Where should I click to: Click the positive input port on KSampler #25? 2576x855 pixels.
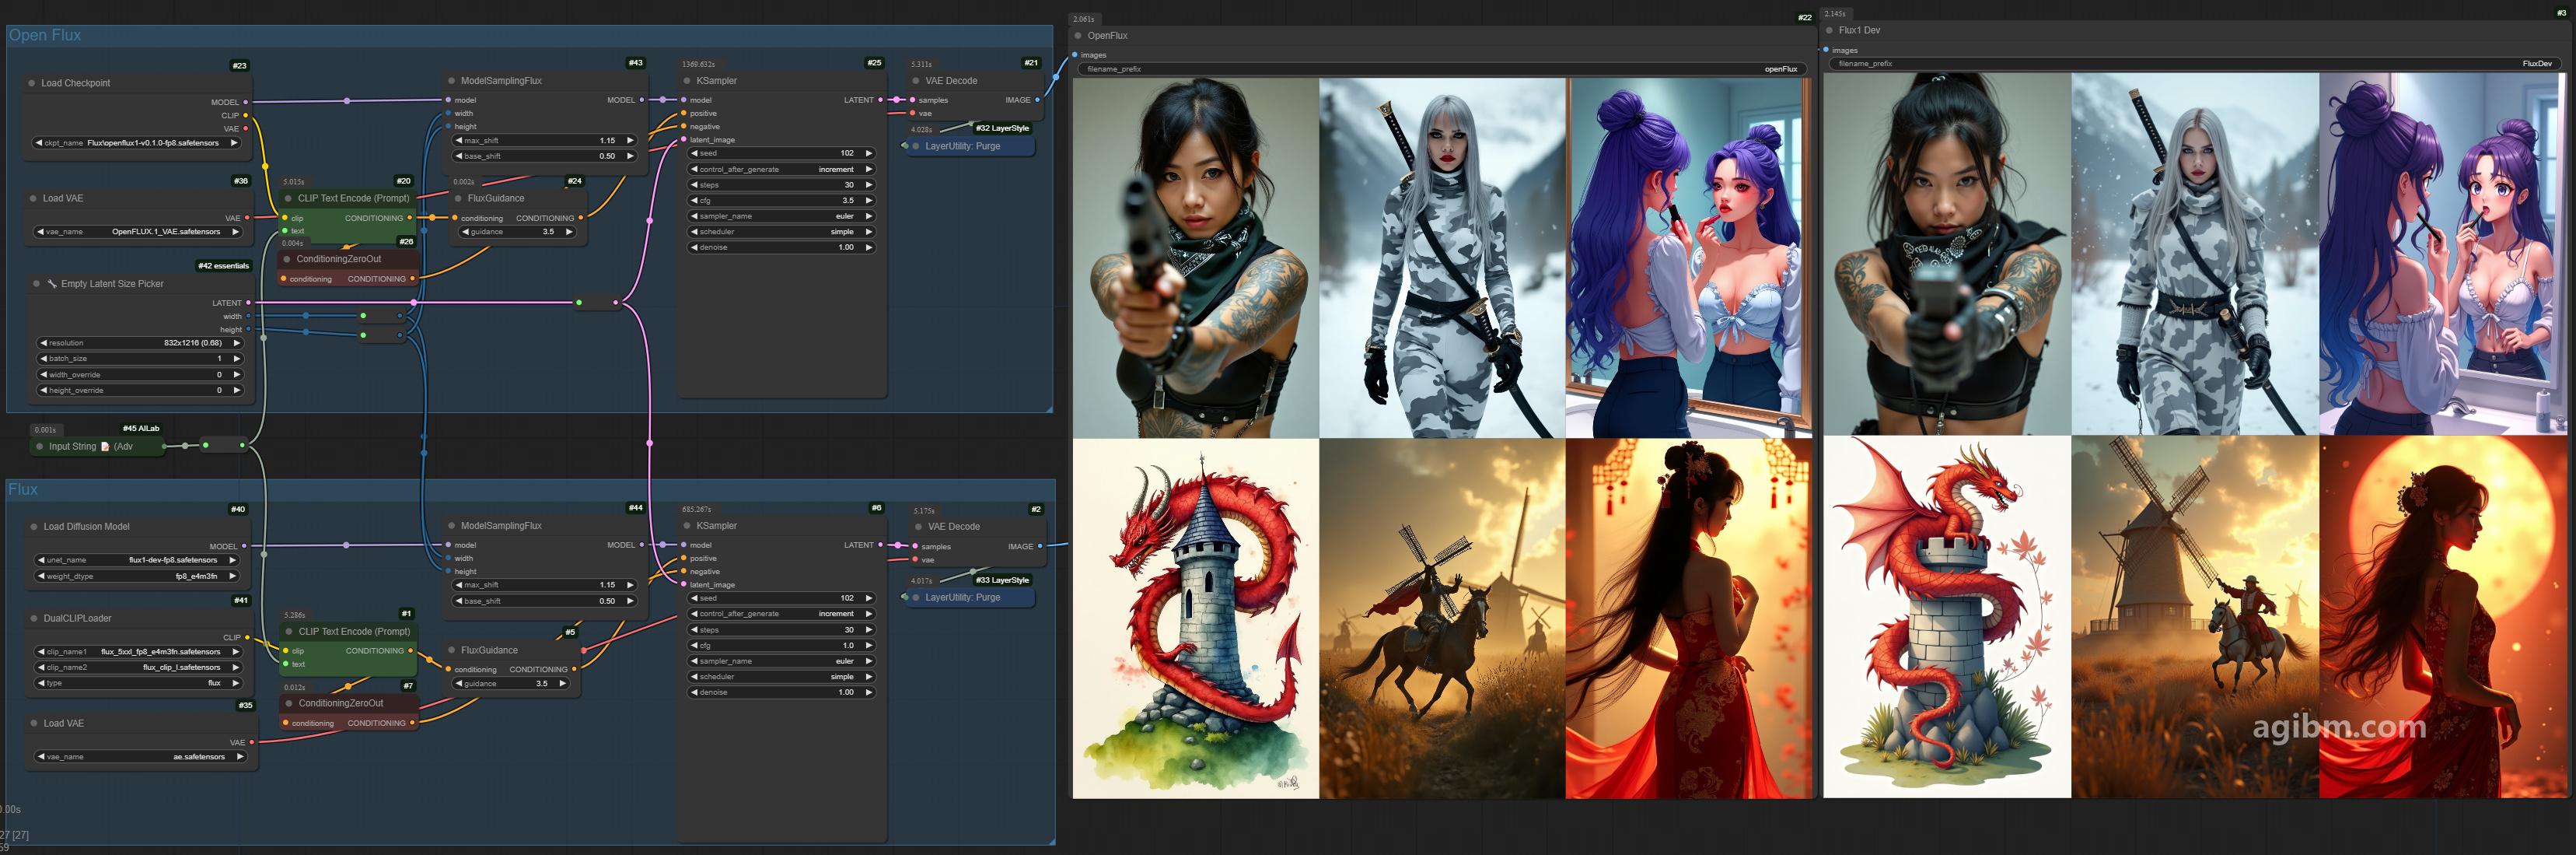(684, 114)
